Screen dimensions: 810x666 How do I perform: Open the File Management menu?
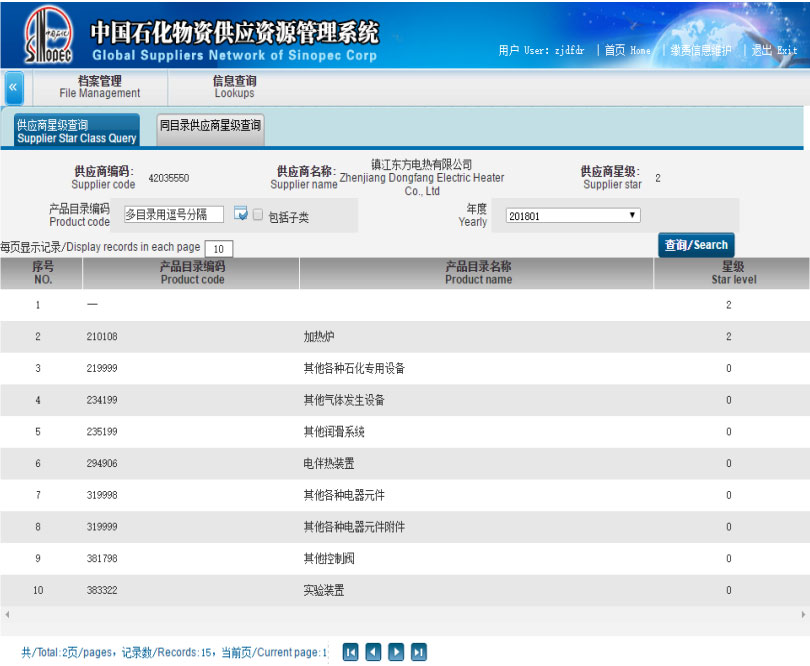pyautogui.click(x=99, y=87)
